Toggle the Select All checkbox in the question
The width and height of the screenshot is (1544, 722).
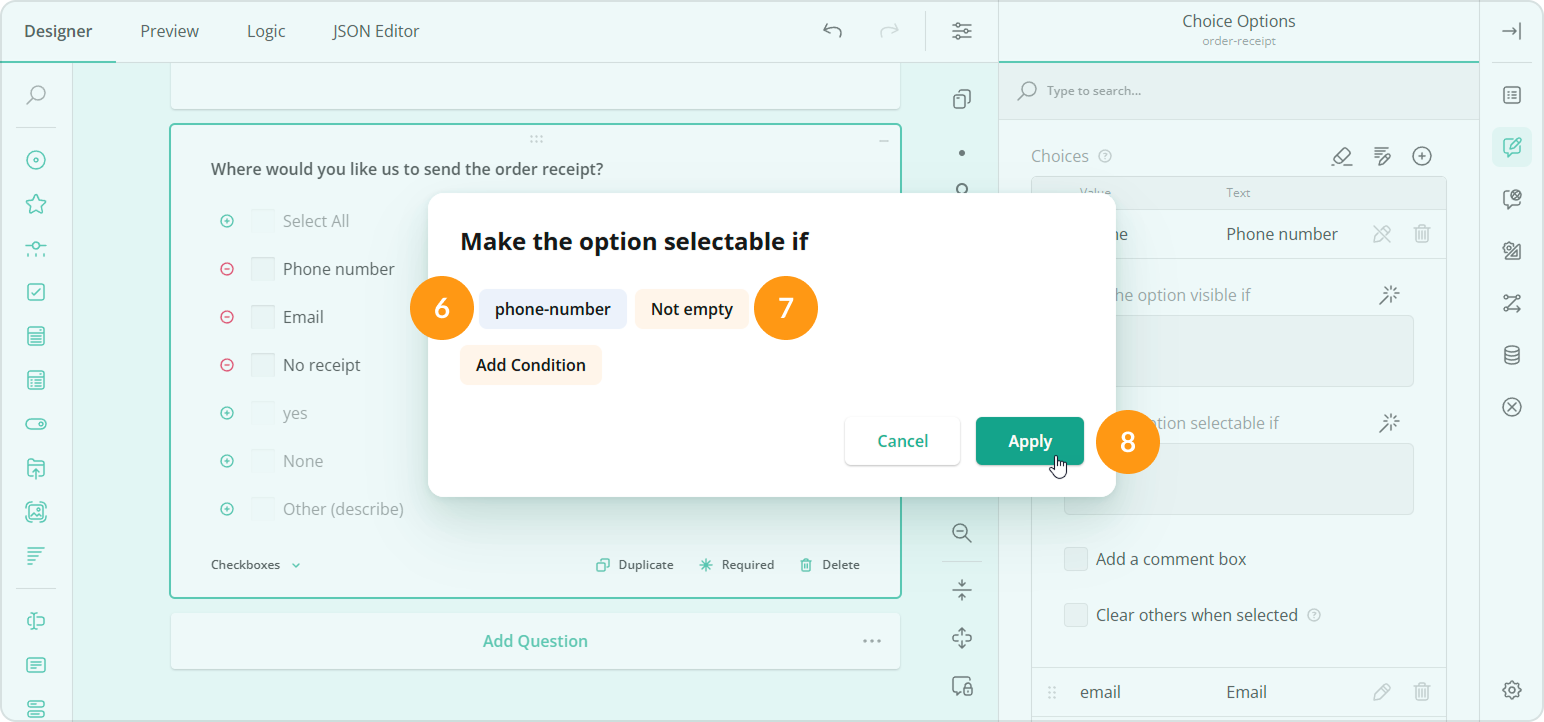[x=262, y=220]
